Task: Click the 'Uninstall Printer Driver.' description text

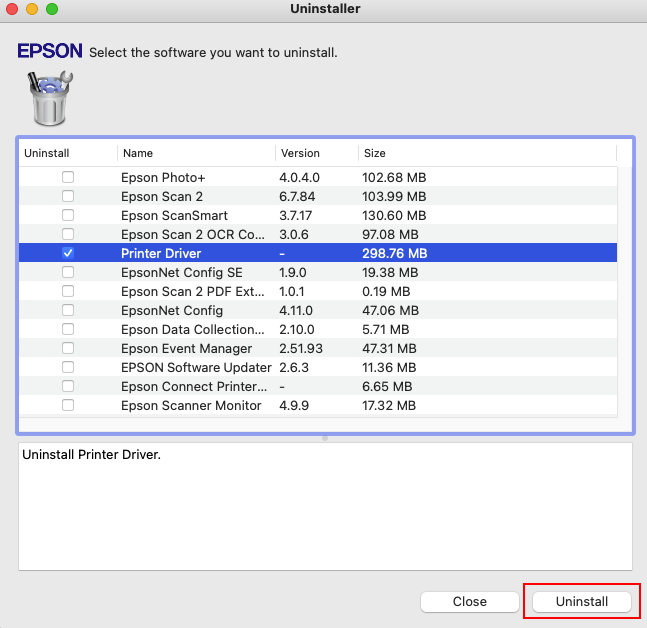Action: [91, 454]
